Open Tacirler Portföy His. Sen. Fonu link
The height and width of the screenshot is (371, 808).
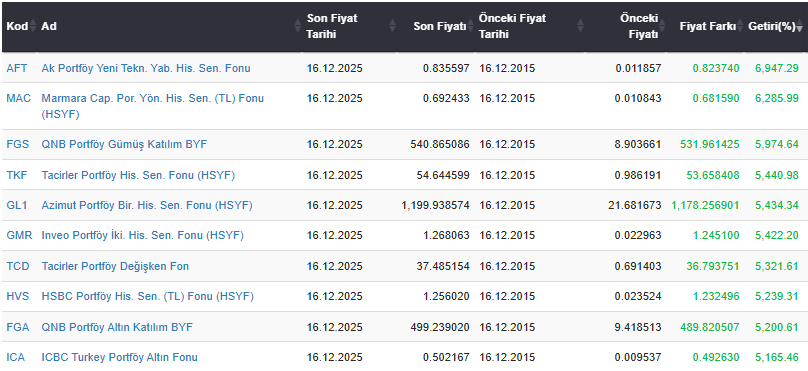pyautogui.click(x=138, y=175)
